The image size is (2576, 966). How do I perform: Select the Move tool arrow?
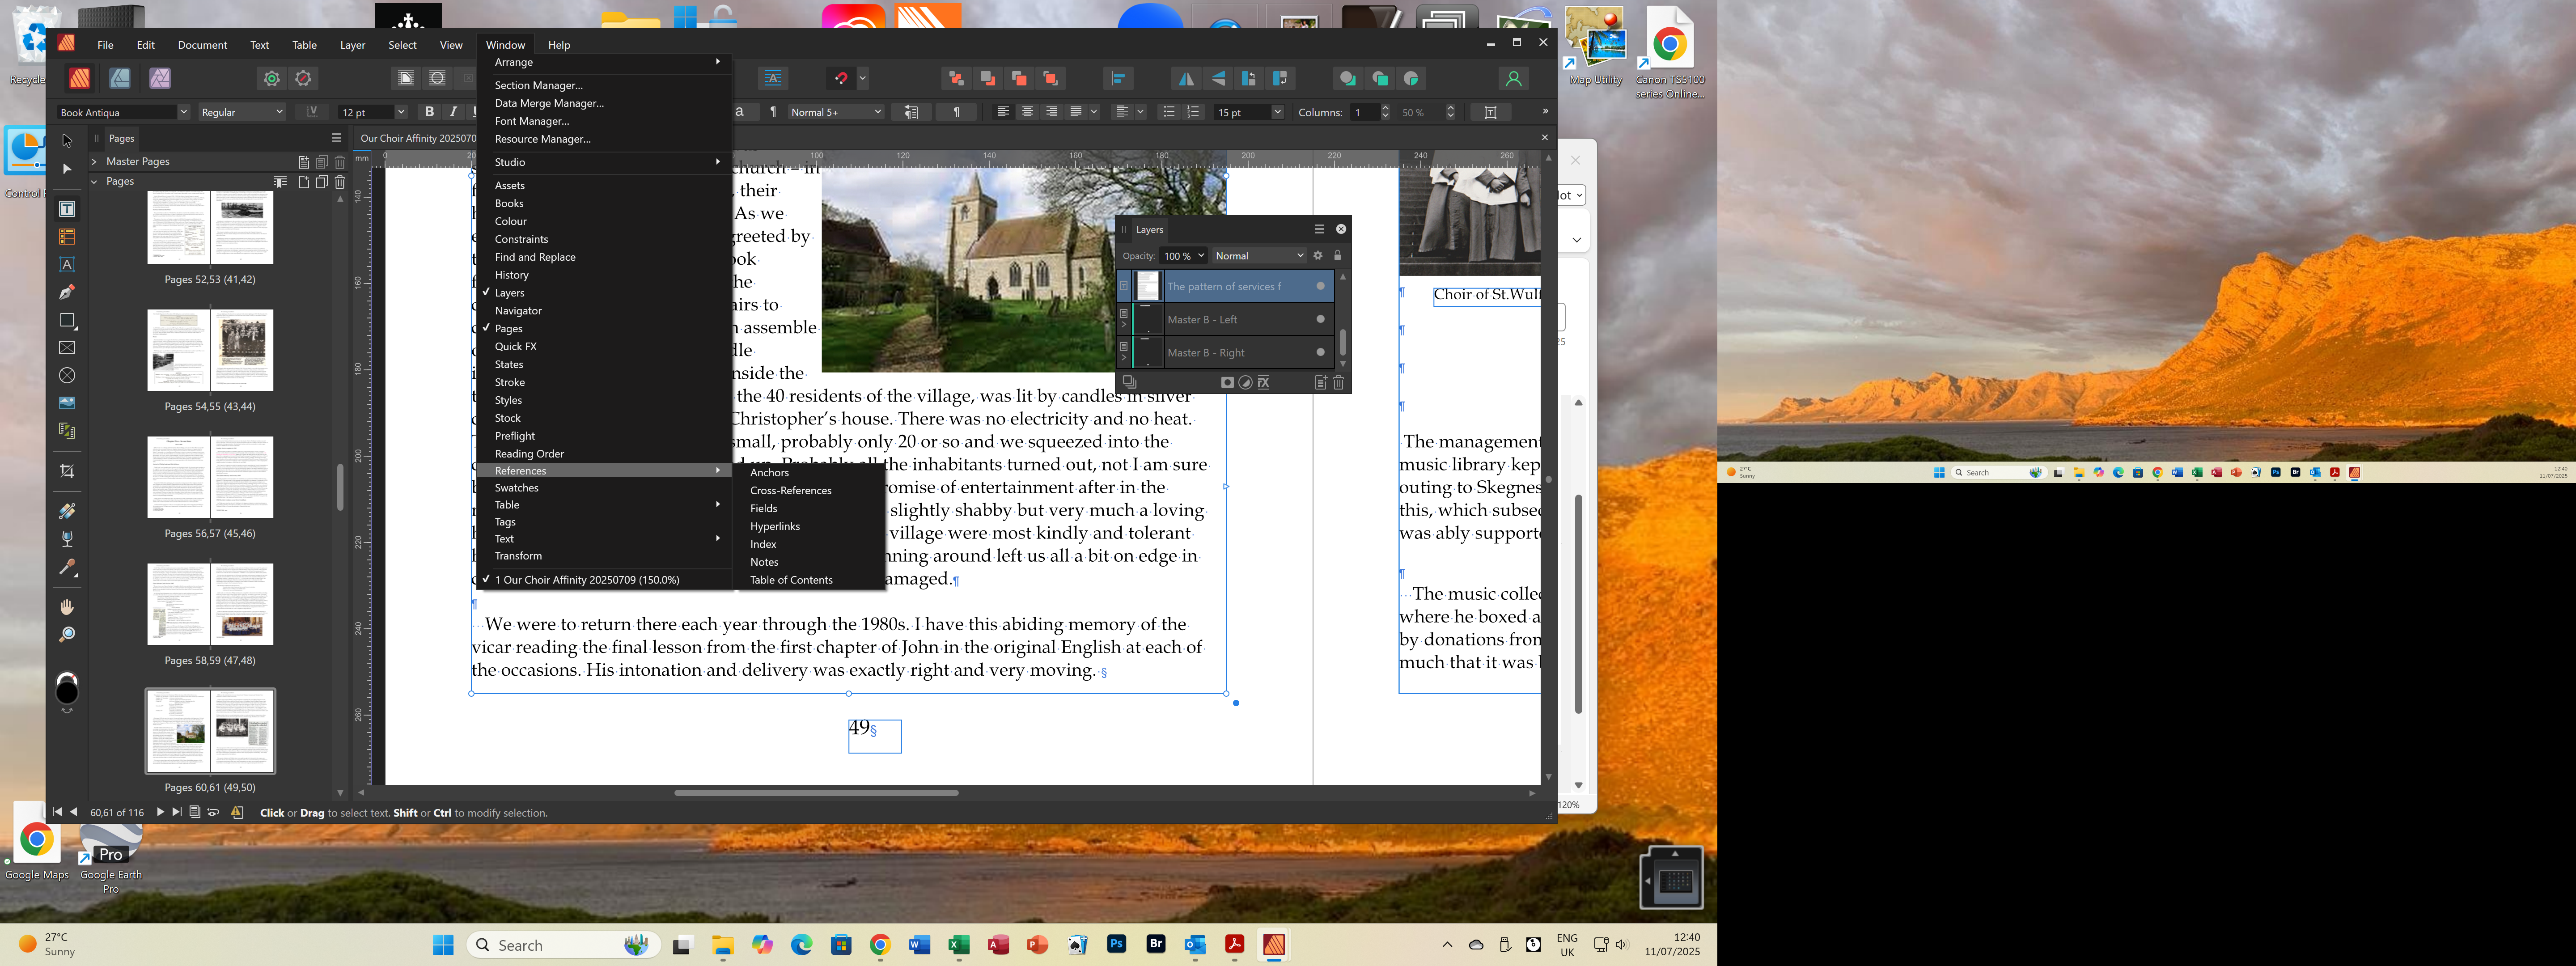pyautogui.click(x=67, y=140)
